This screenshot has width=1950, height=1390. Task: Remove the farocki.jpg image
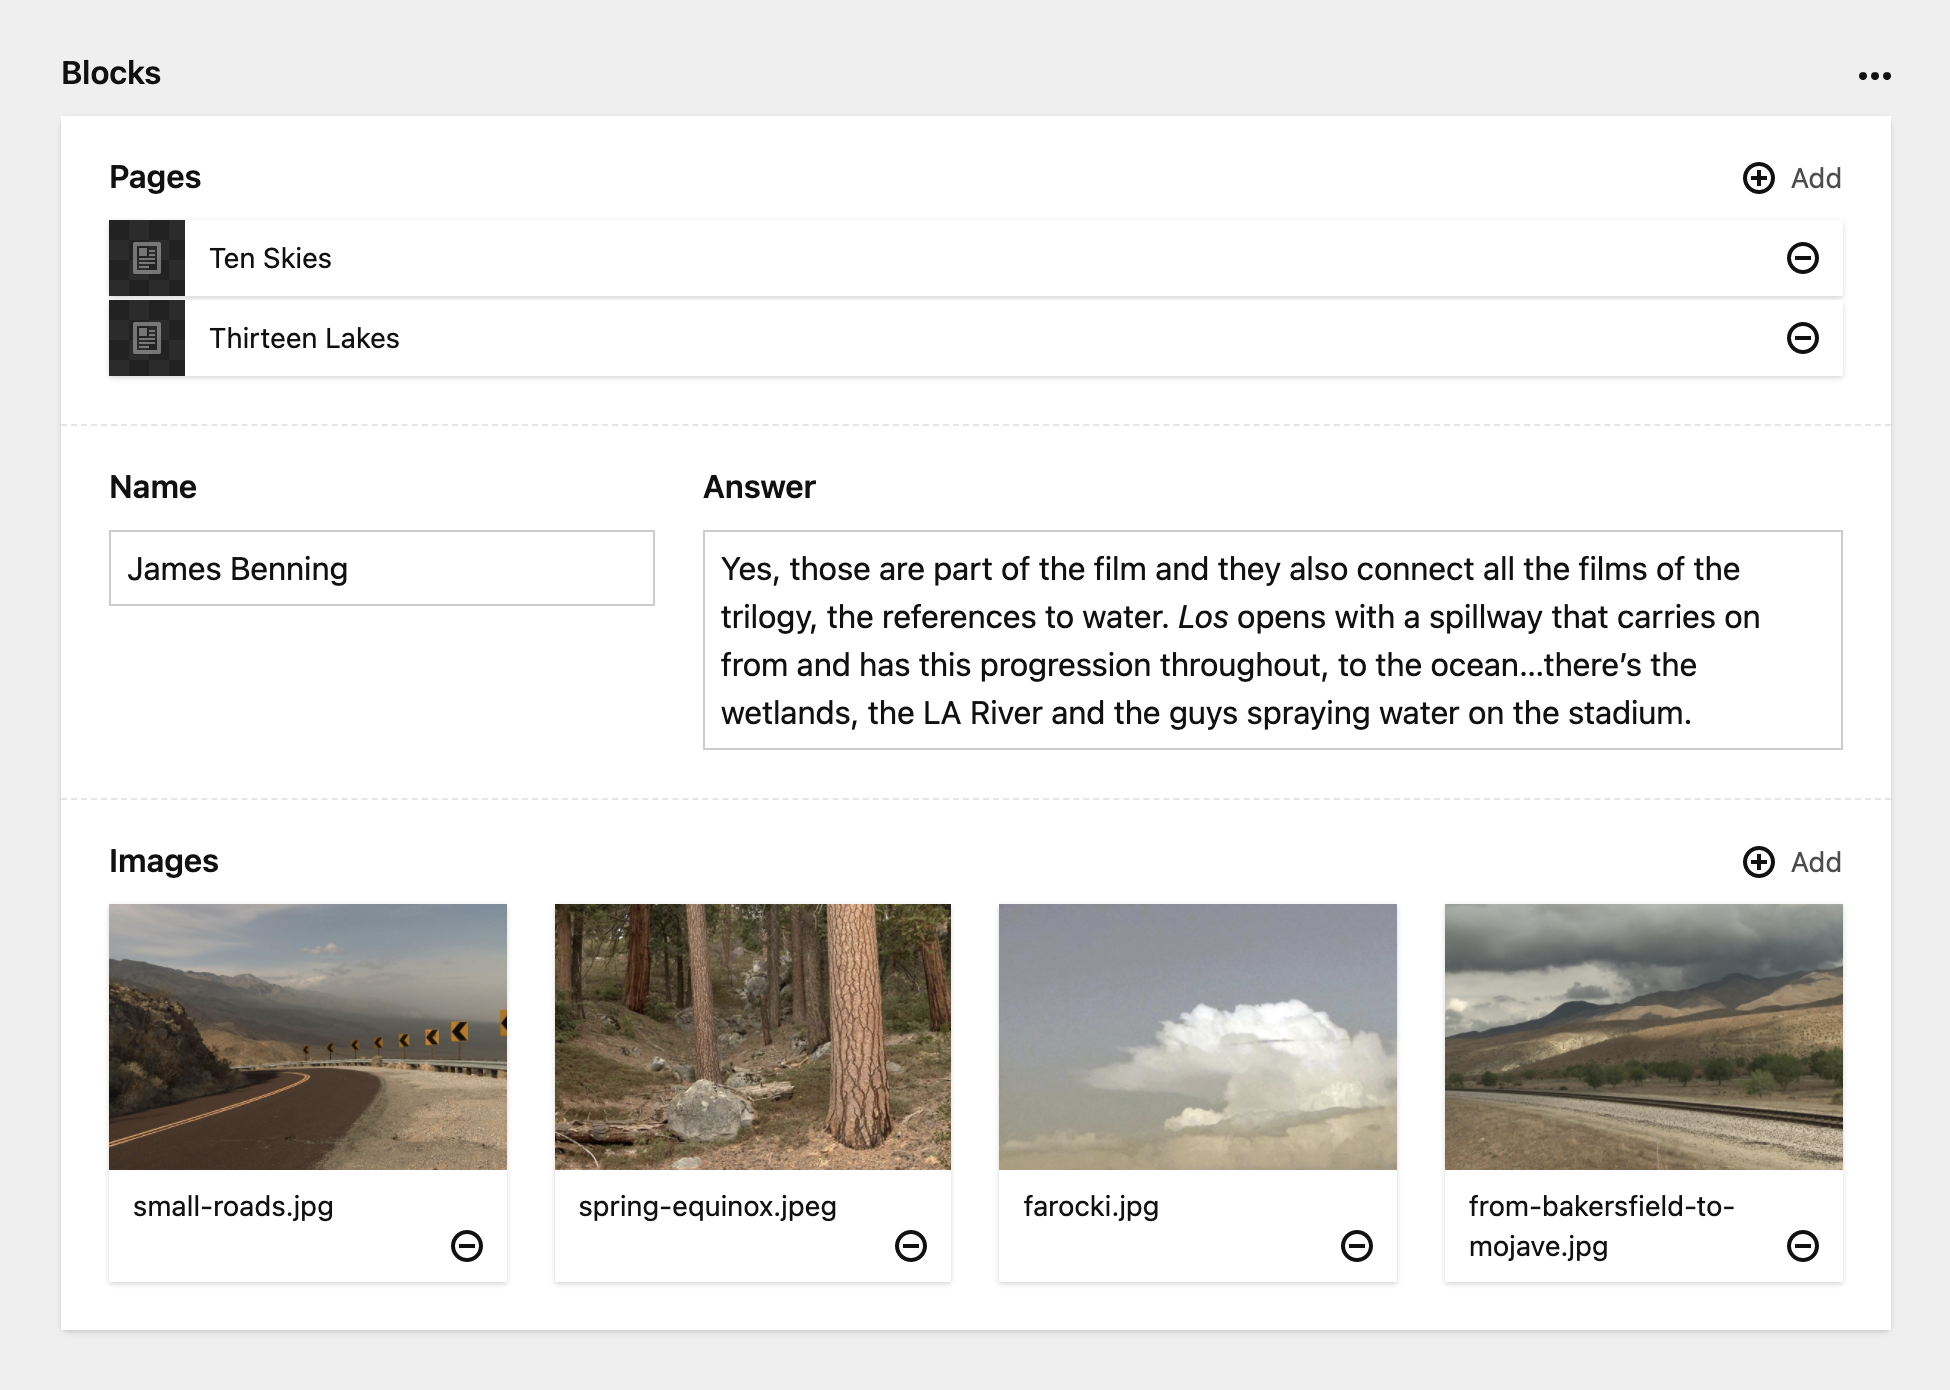coord(1356,1246)
